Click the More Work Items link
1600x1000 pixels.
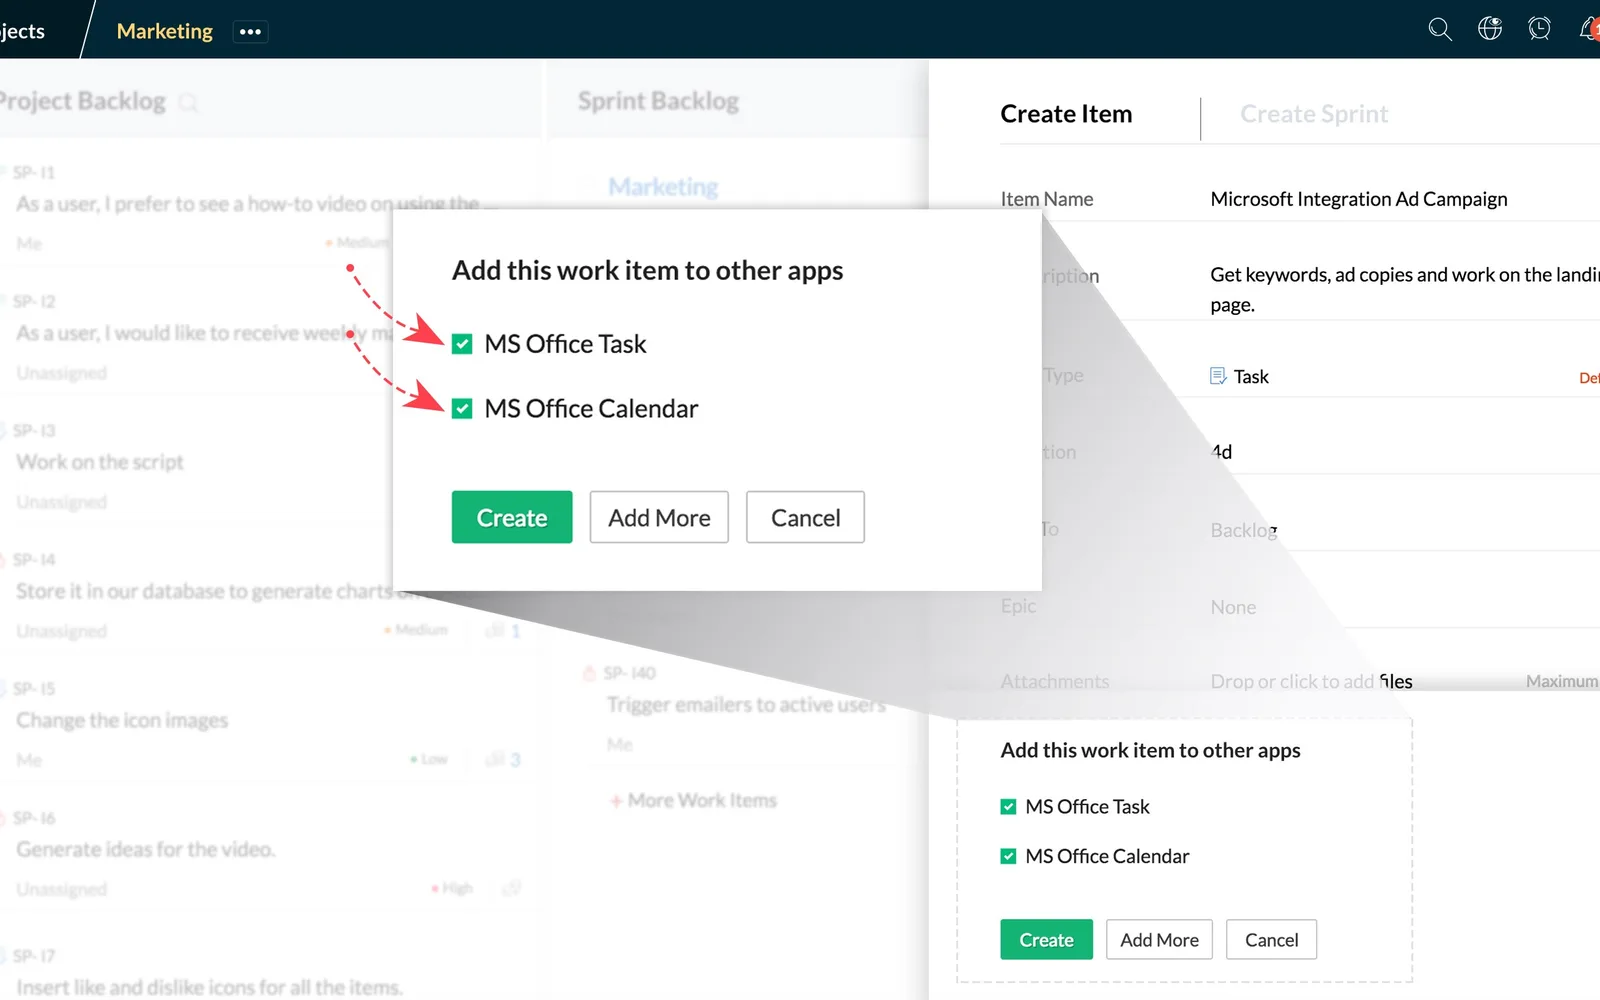click(x=693, y=800)
